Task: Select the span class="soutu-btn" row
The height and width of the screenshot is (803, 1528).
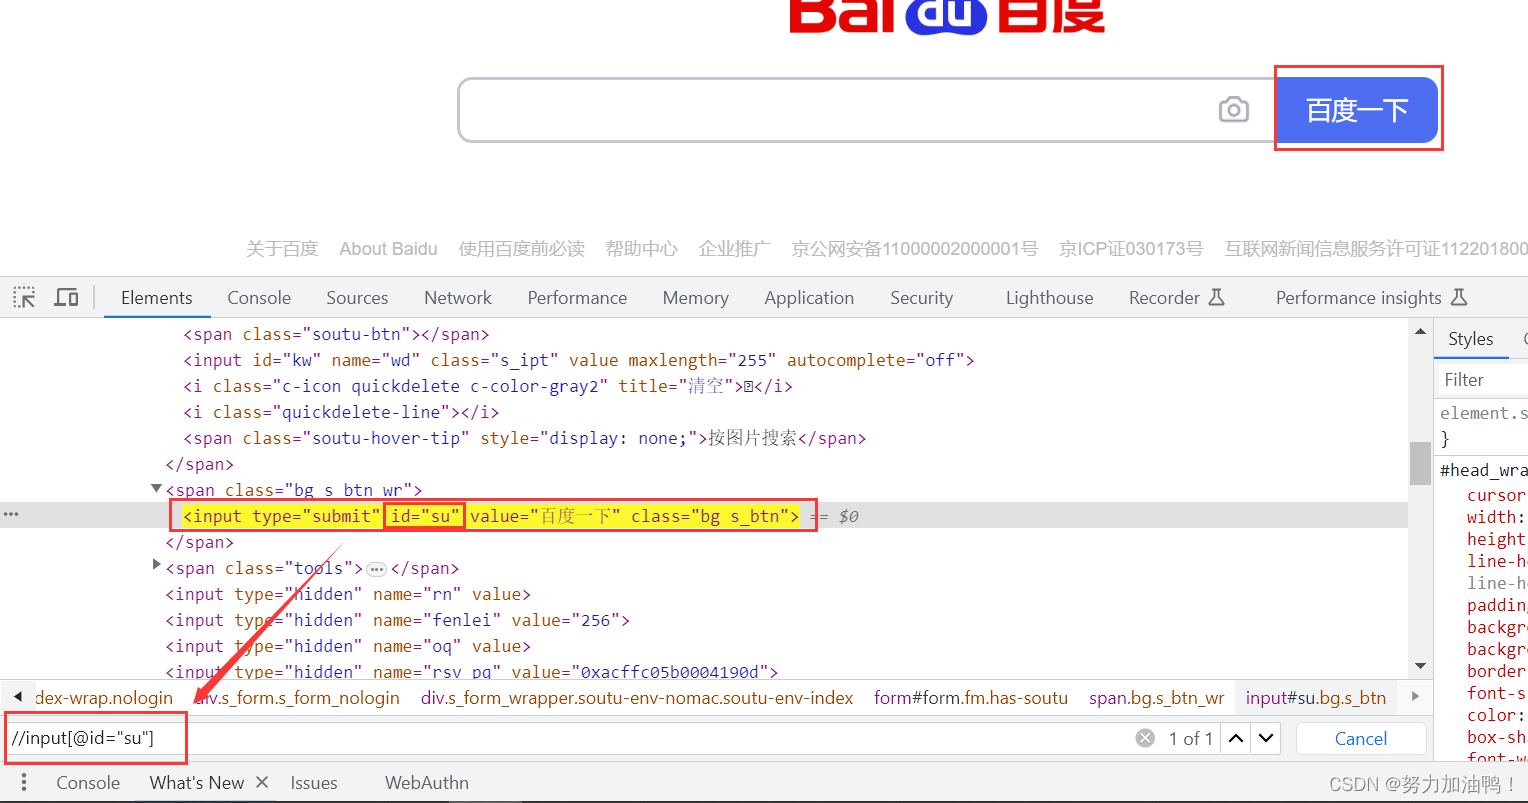Action: [x=336, y=334]
